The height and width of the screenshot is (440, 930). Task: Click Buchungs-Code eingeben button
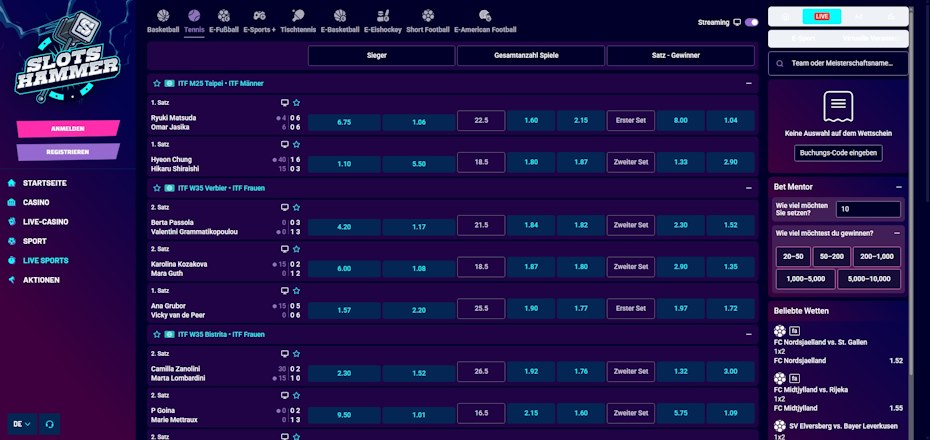[838, 153]
